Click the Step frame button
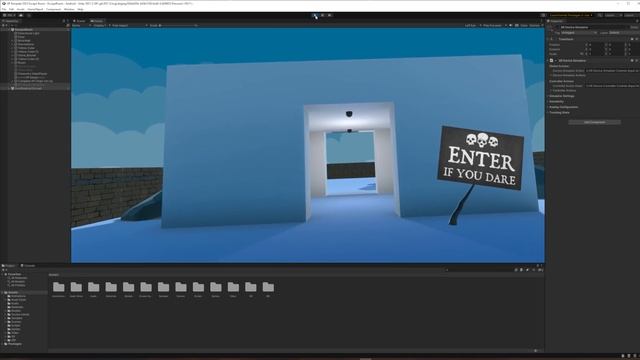This screenshot has height=360, width=640. [329, 16]
